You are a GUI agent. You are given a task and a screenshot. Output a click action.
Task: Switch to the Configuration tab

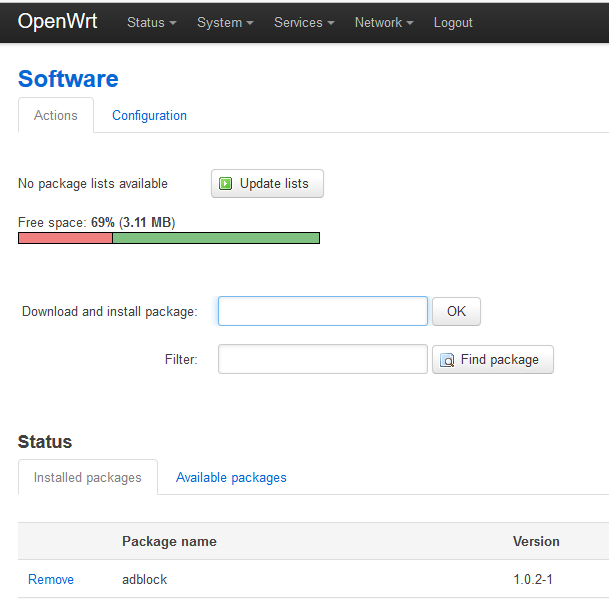tap(149, 115)
